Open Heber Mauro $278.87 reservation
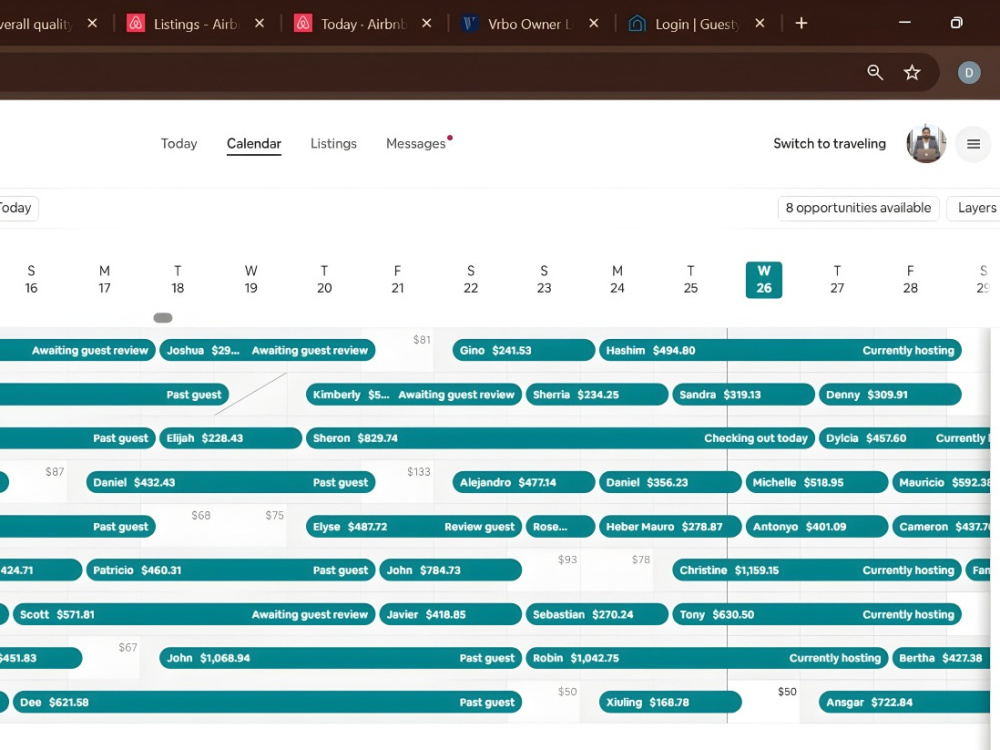Image resolution: width=1000 pixels, height=750 pixels. (670, 527)
